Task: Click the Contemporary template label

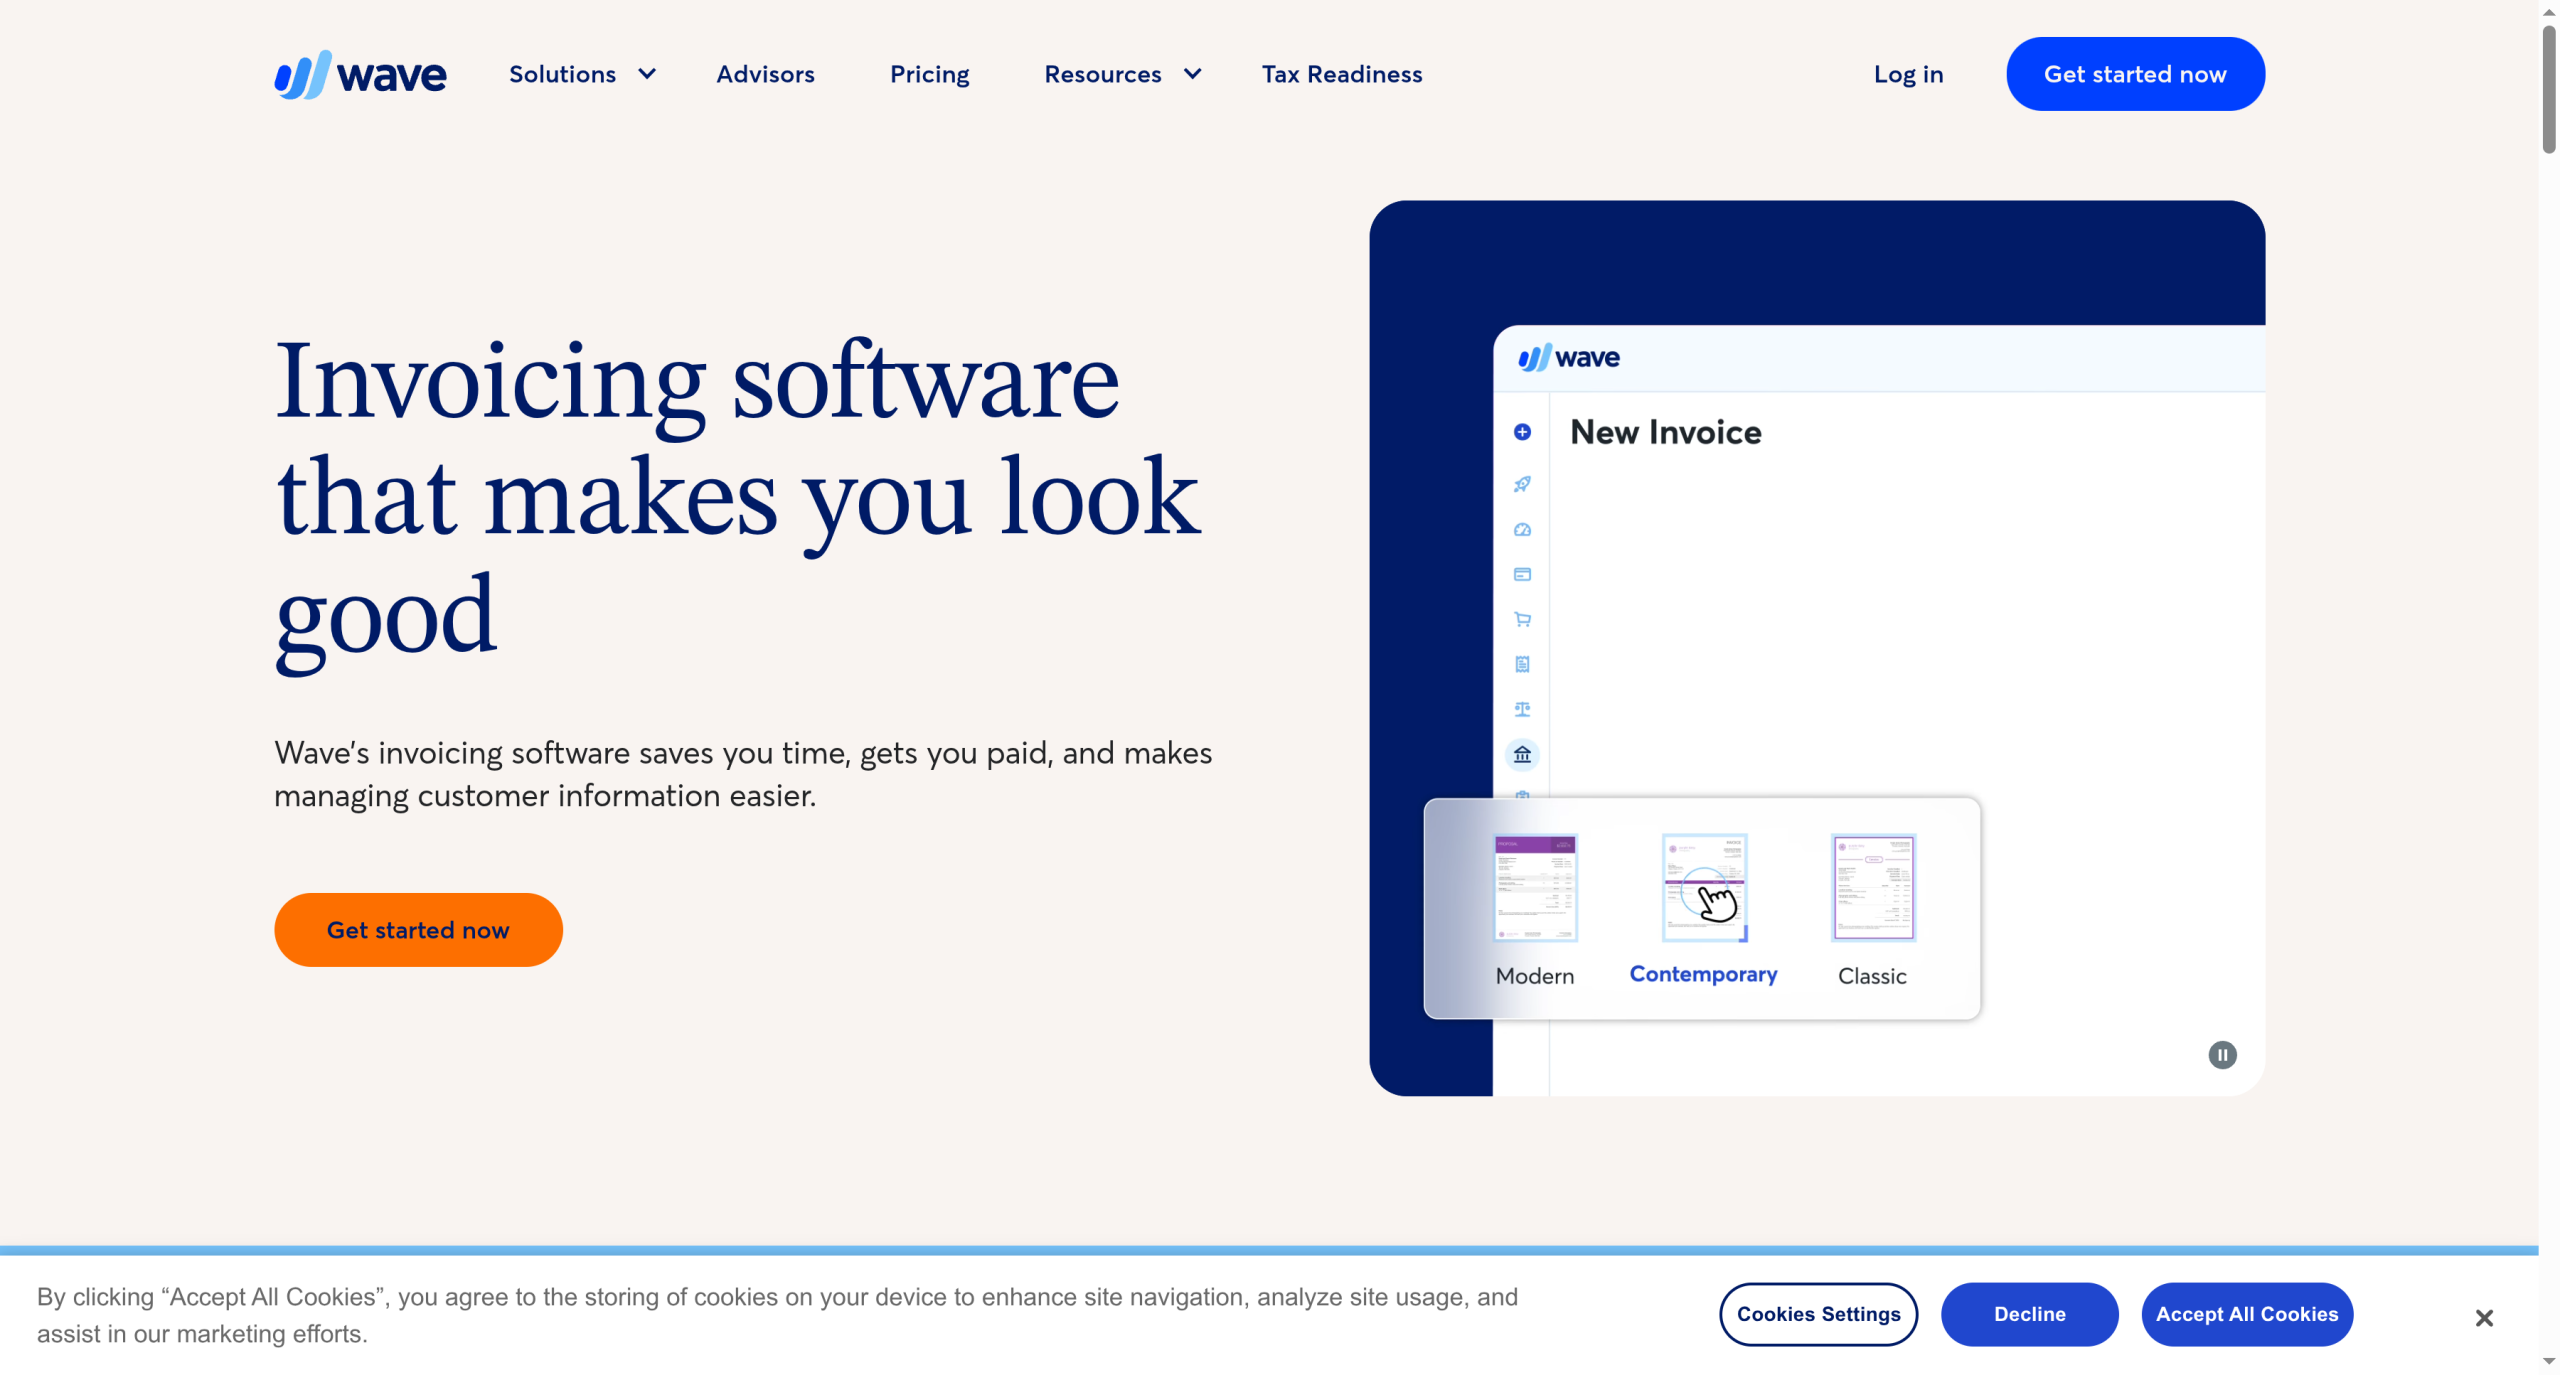Action: (1703, 974)
